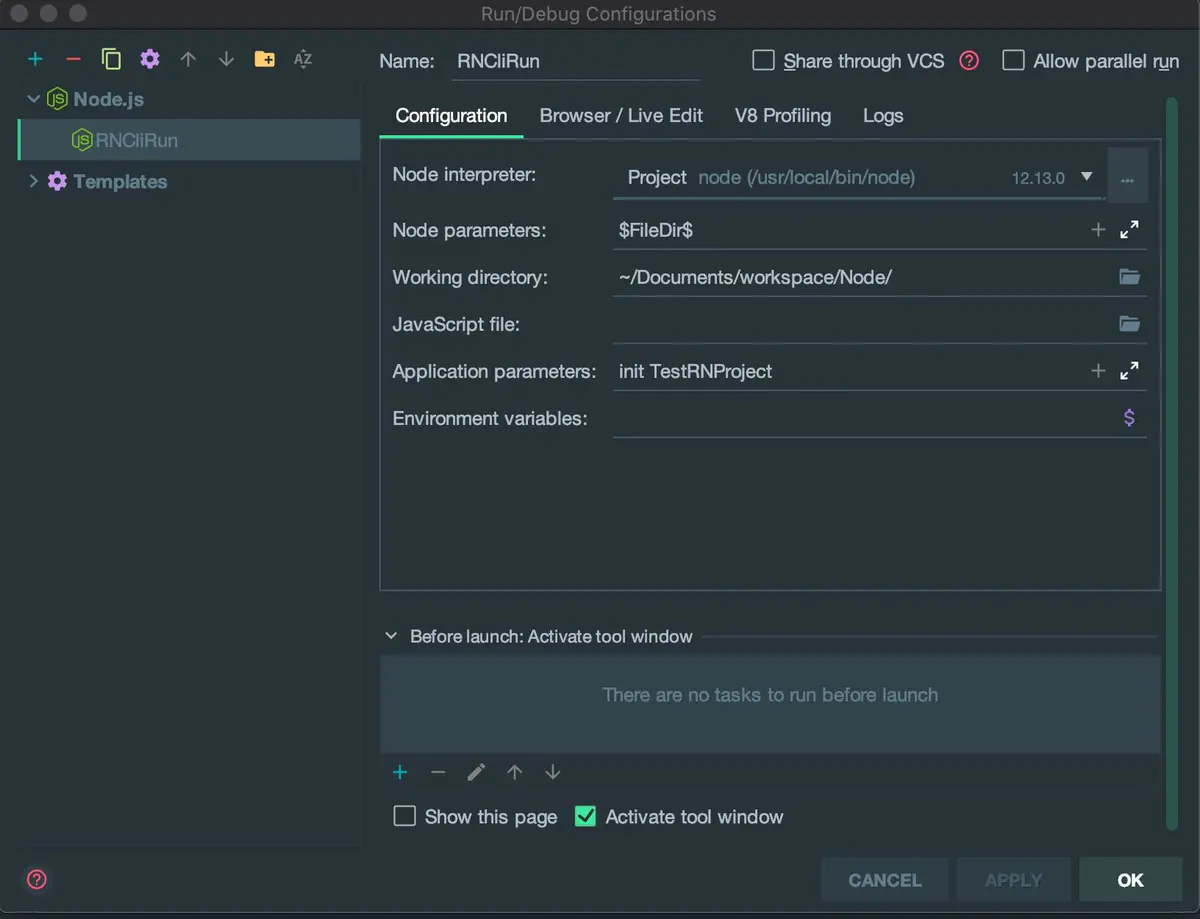This screenshot has height=919, width=1200.
Task: Open the Node interpreter dropdown
Action: click(1087, 177)
